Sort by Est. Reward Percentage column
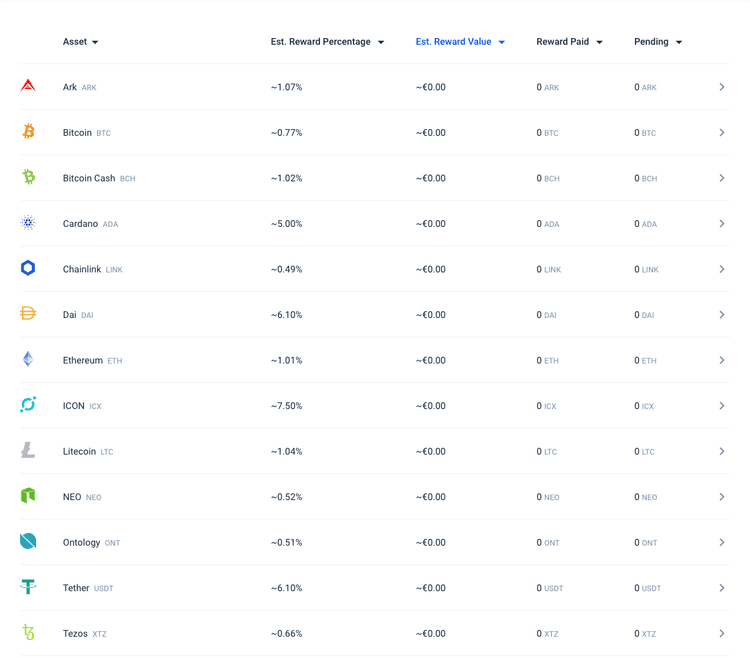750x658 pixels. click(327, 42)
